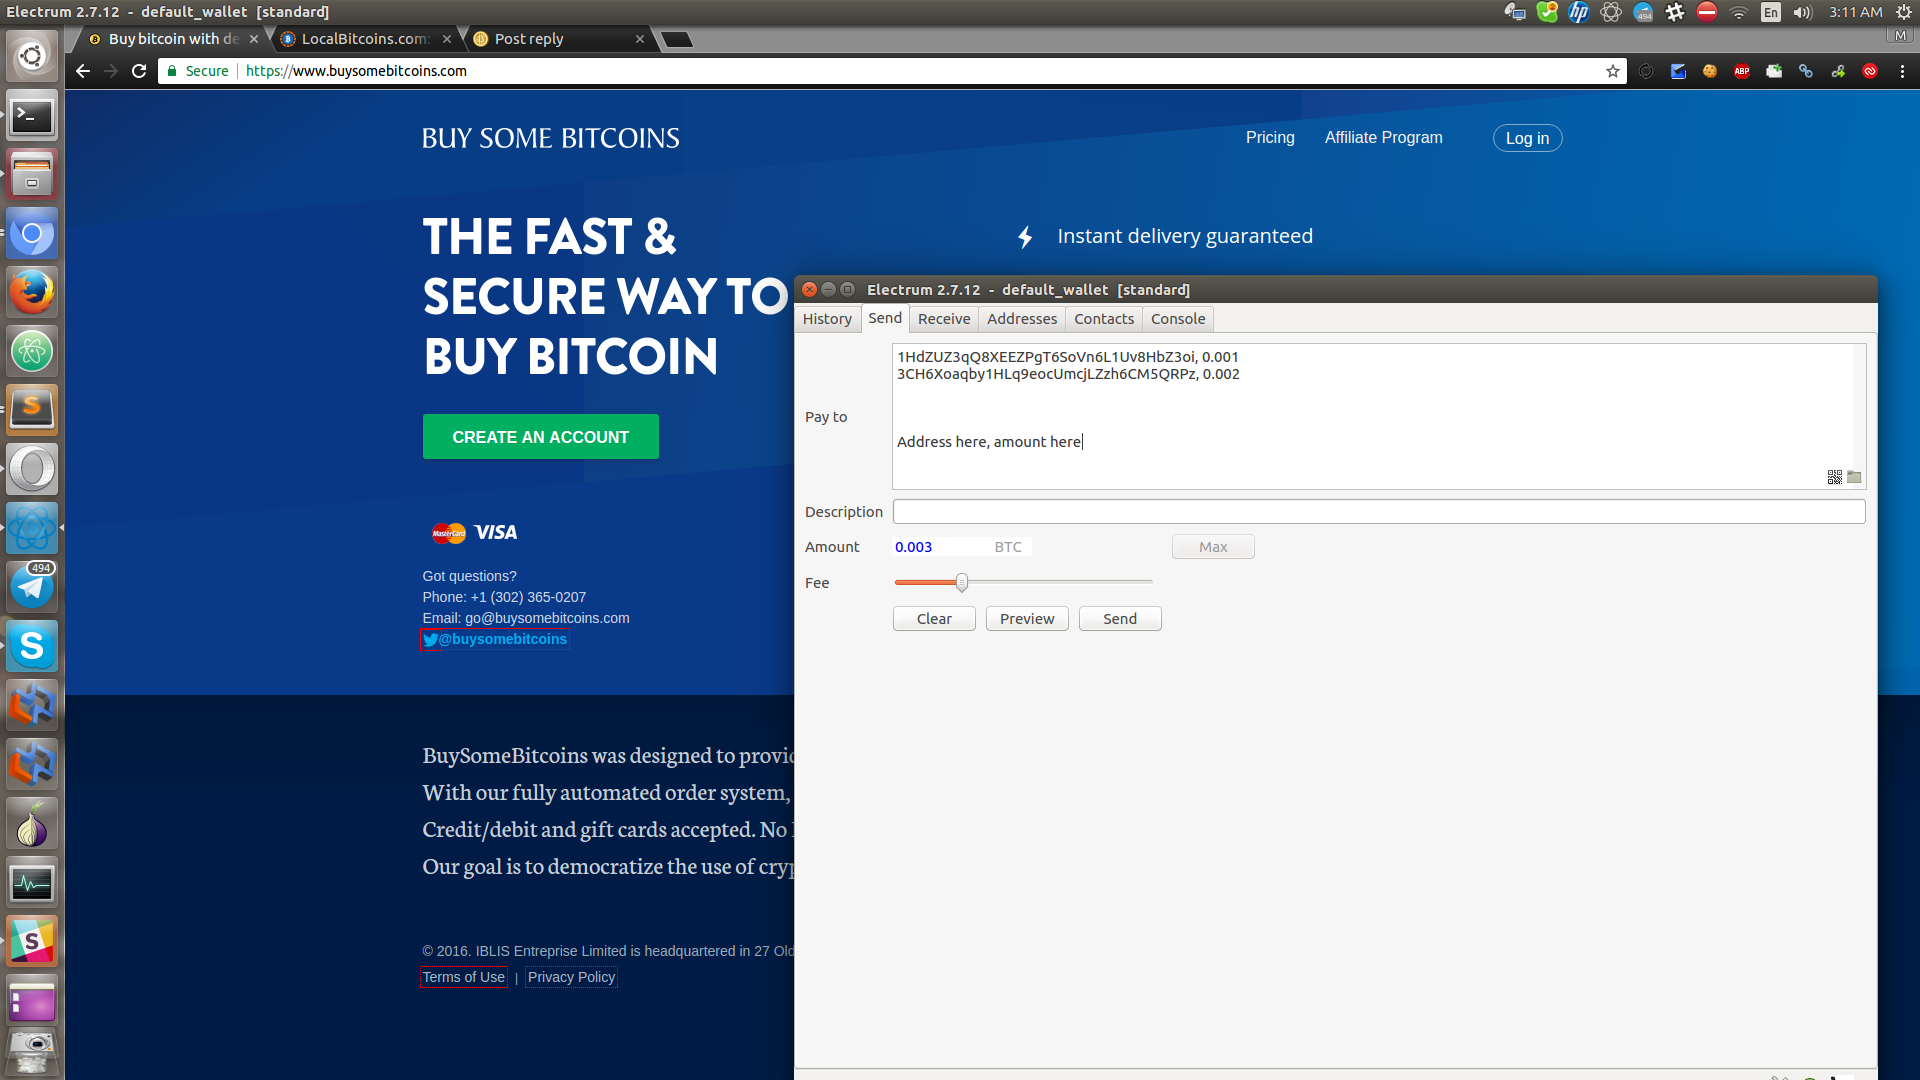Click the browser address bar URL
The width and height of the screenshot is (1920, 1080).
tap(356, 71)
